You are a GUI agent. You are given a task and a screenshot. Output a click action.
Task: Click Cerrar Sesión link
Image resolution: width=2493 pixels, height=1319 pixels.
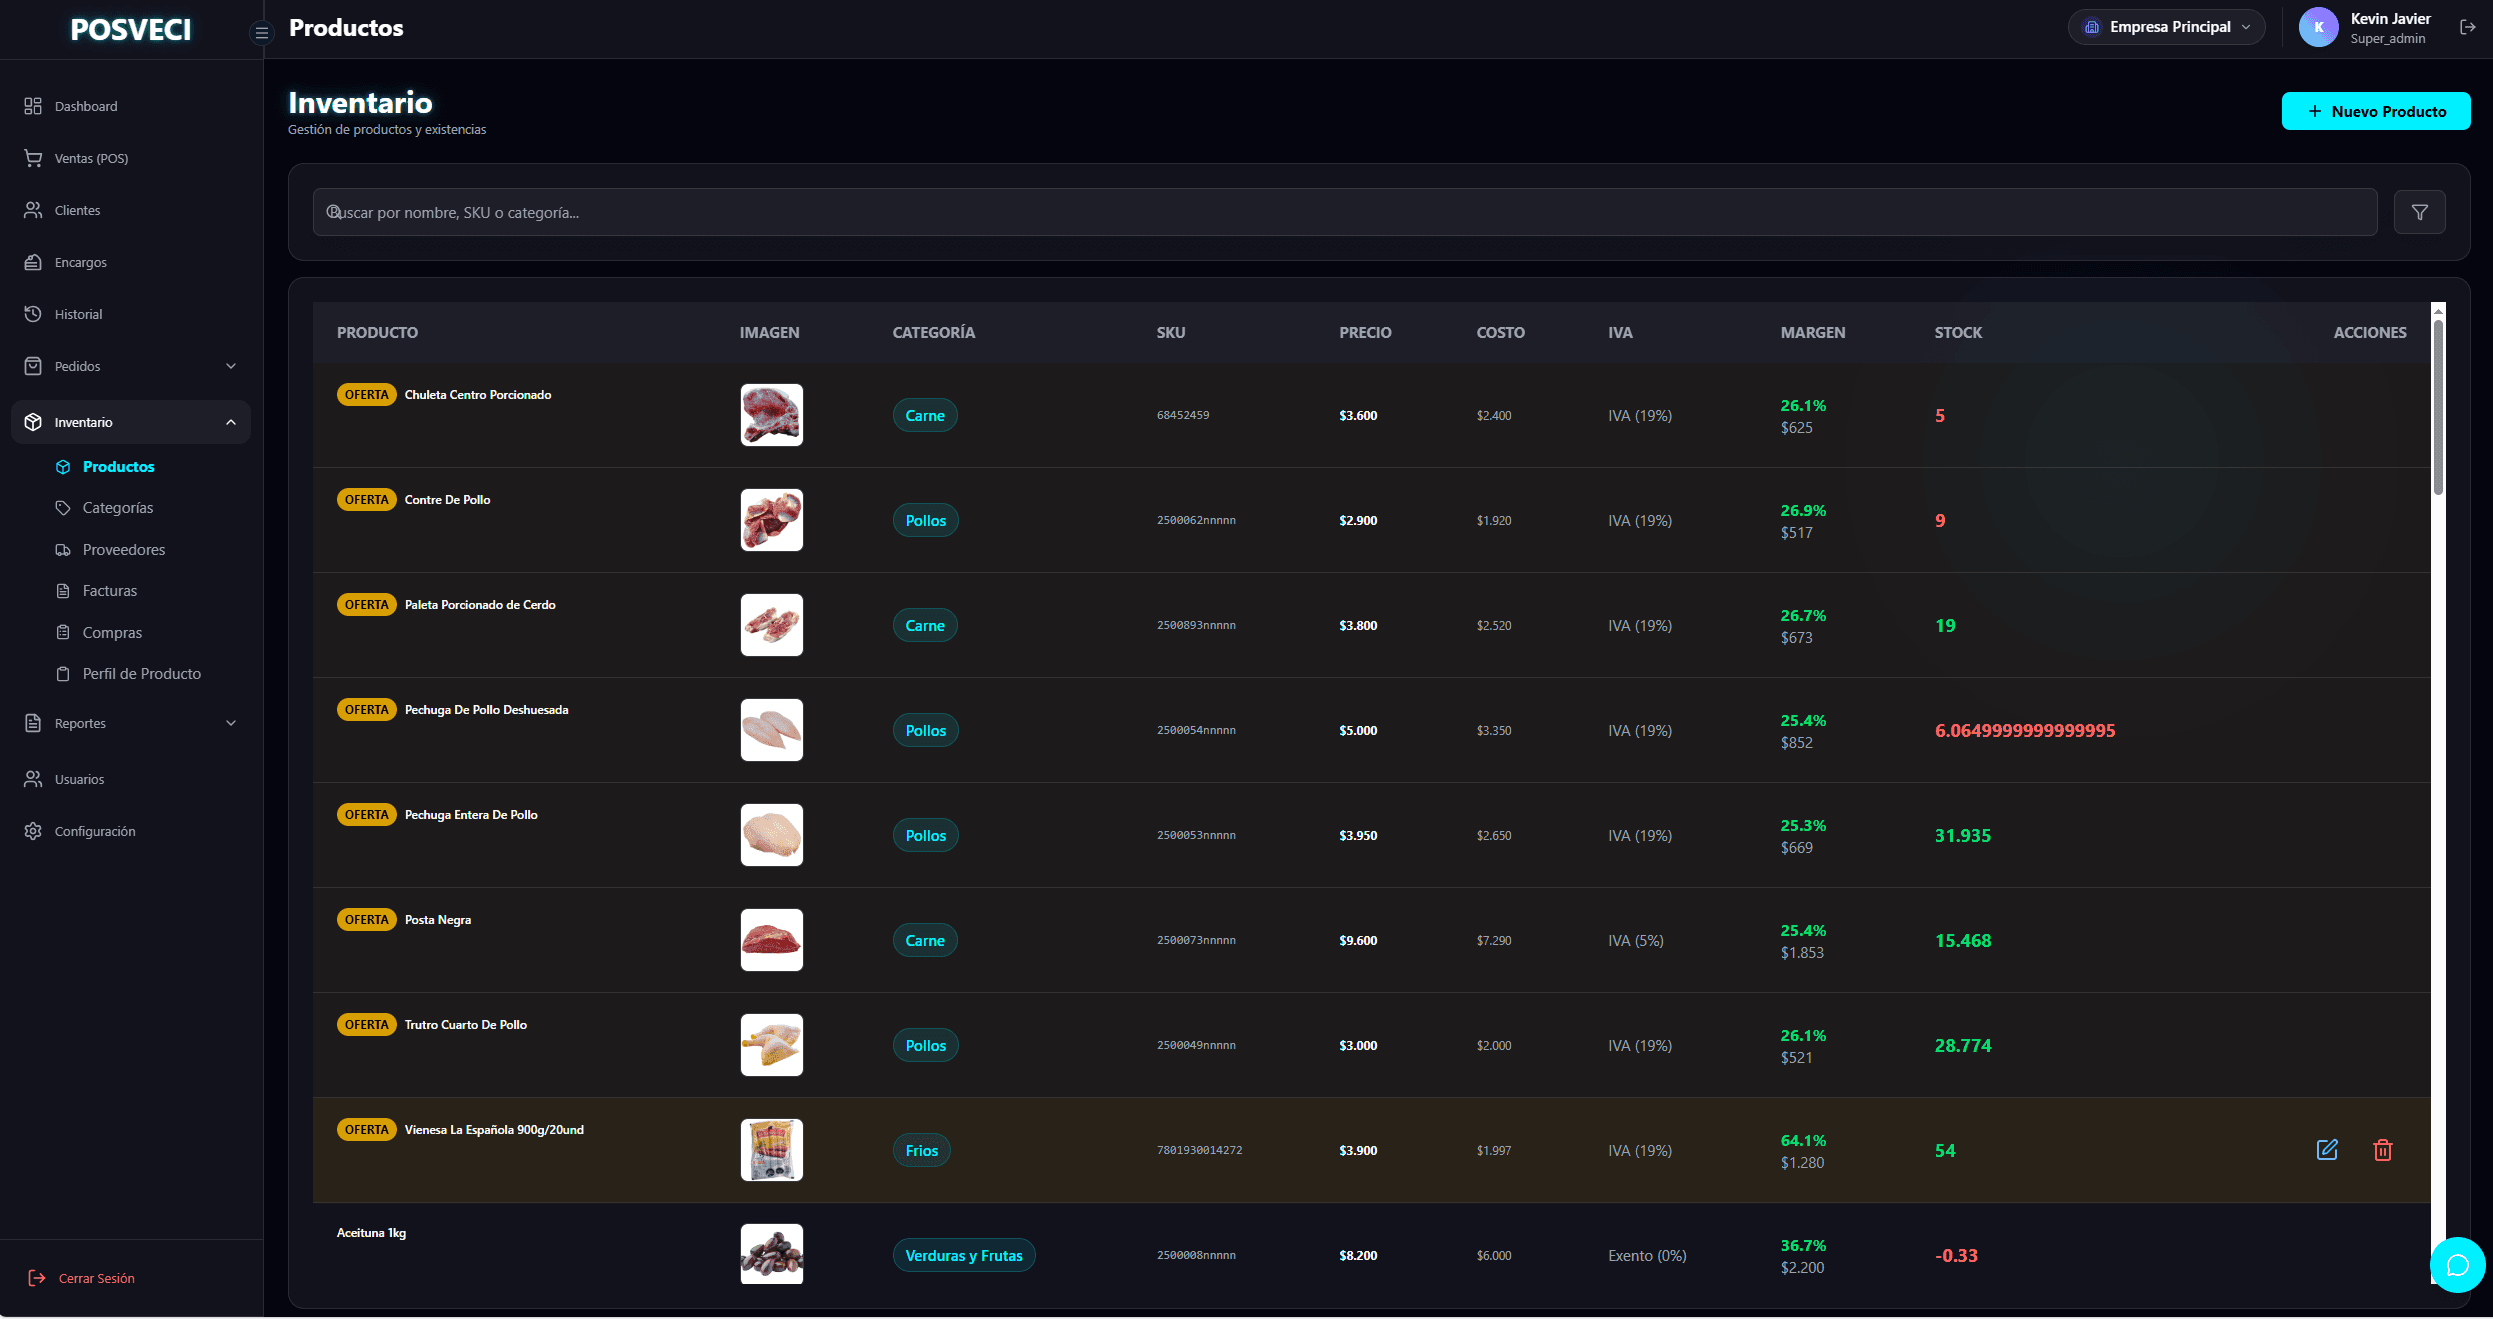[x=95, y=1278]
